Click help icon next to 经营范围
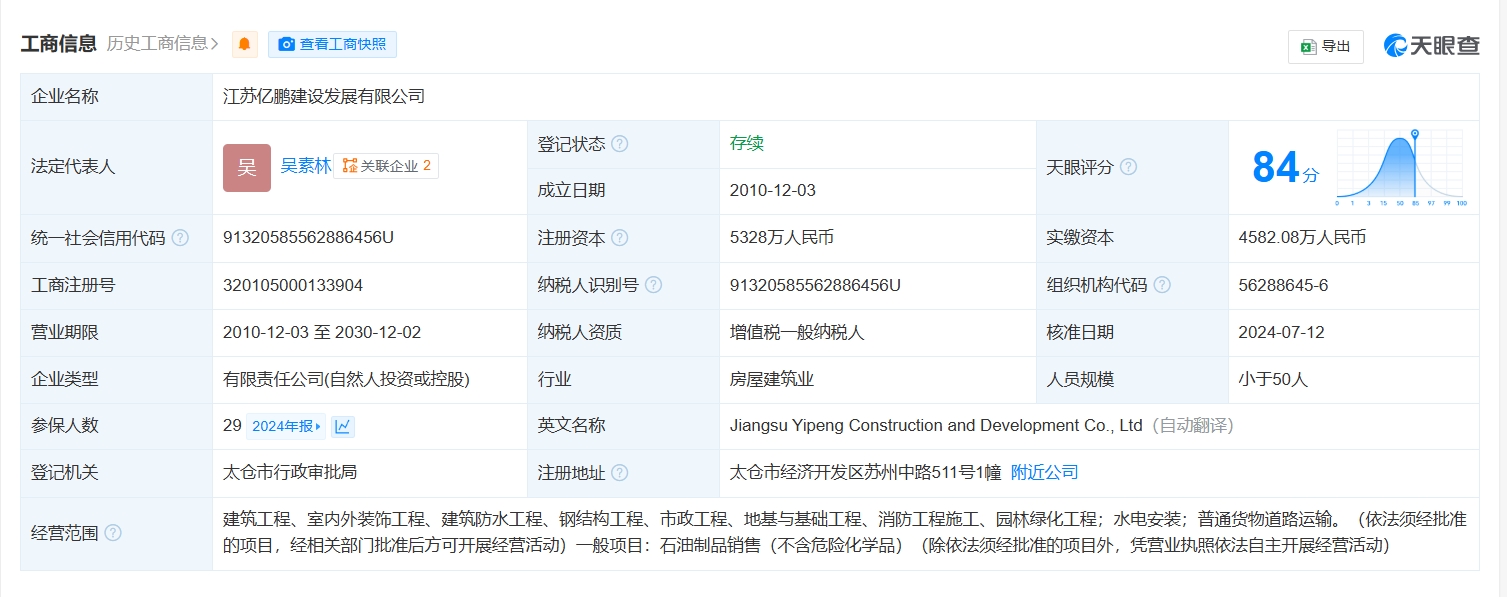 pos(113,533)
